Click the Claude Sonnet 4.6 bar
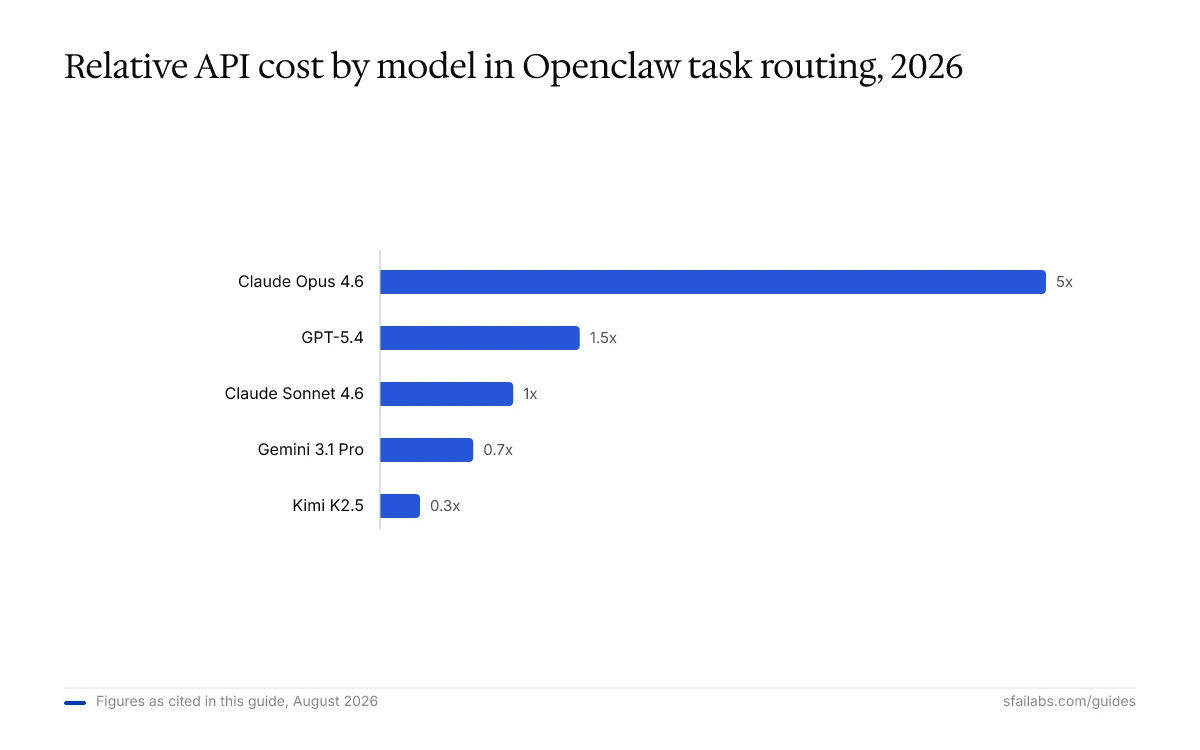Screen dimensions: 1200x750 point(446,394)
